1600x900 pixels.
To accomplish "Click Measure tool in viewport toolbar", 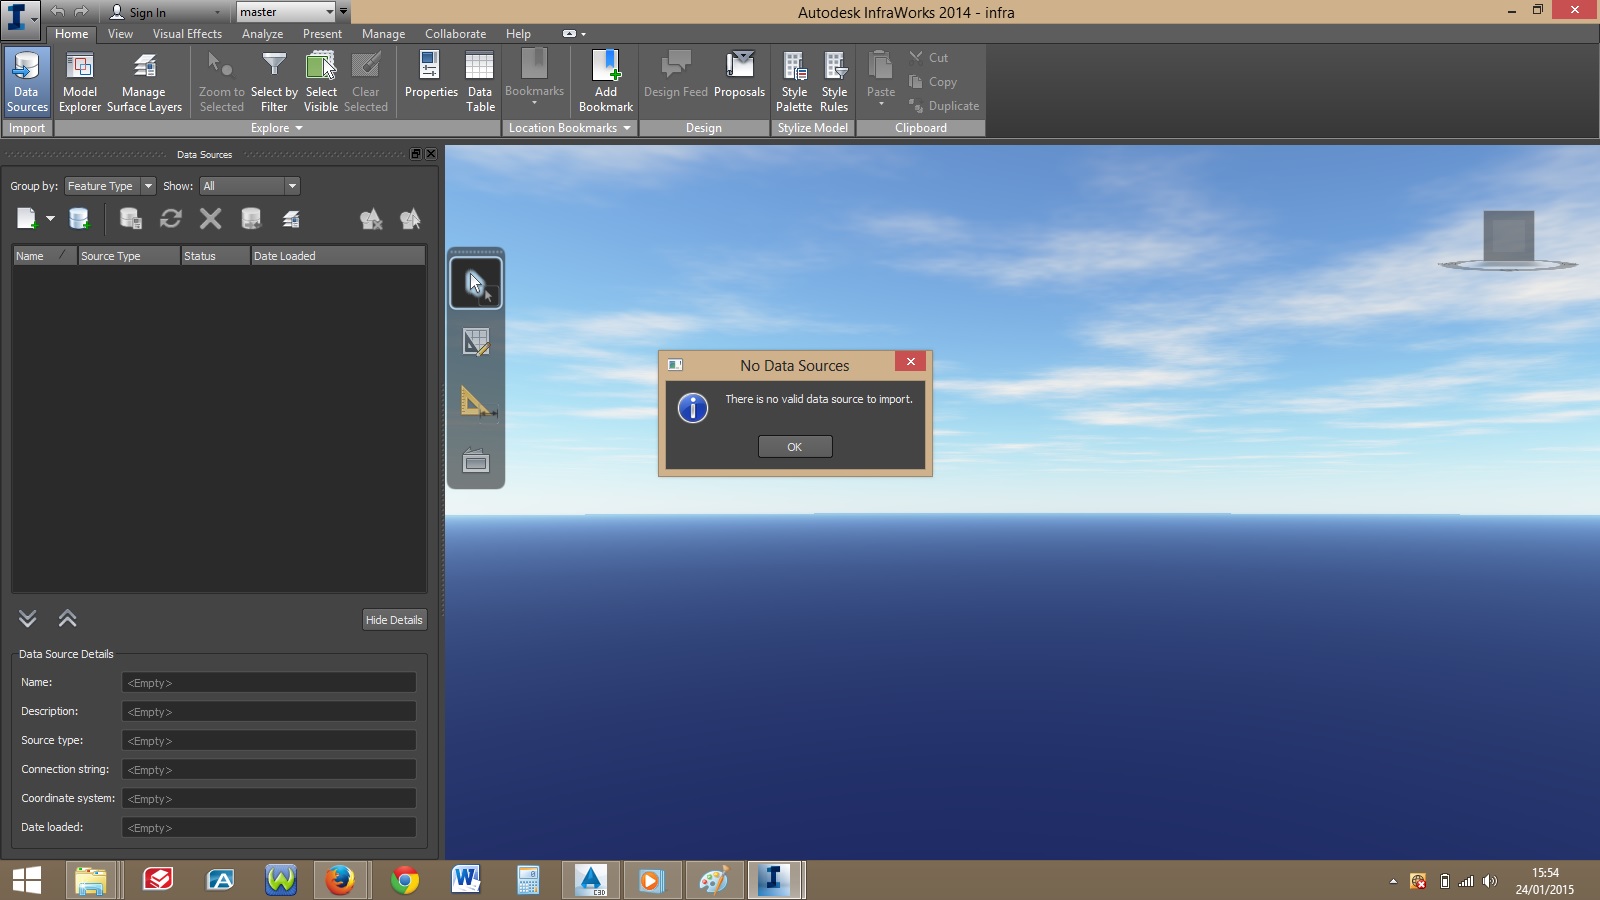I will (x=477, y=402).
